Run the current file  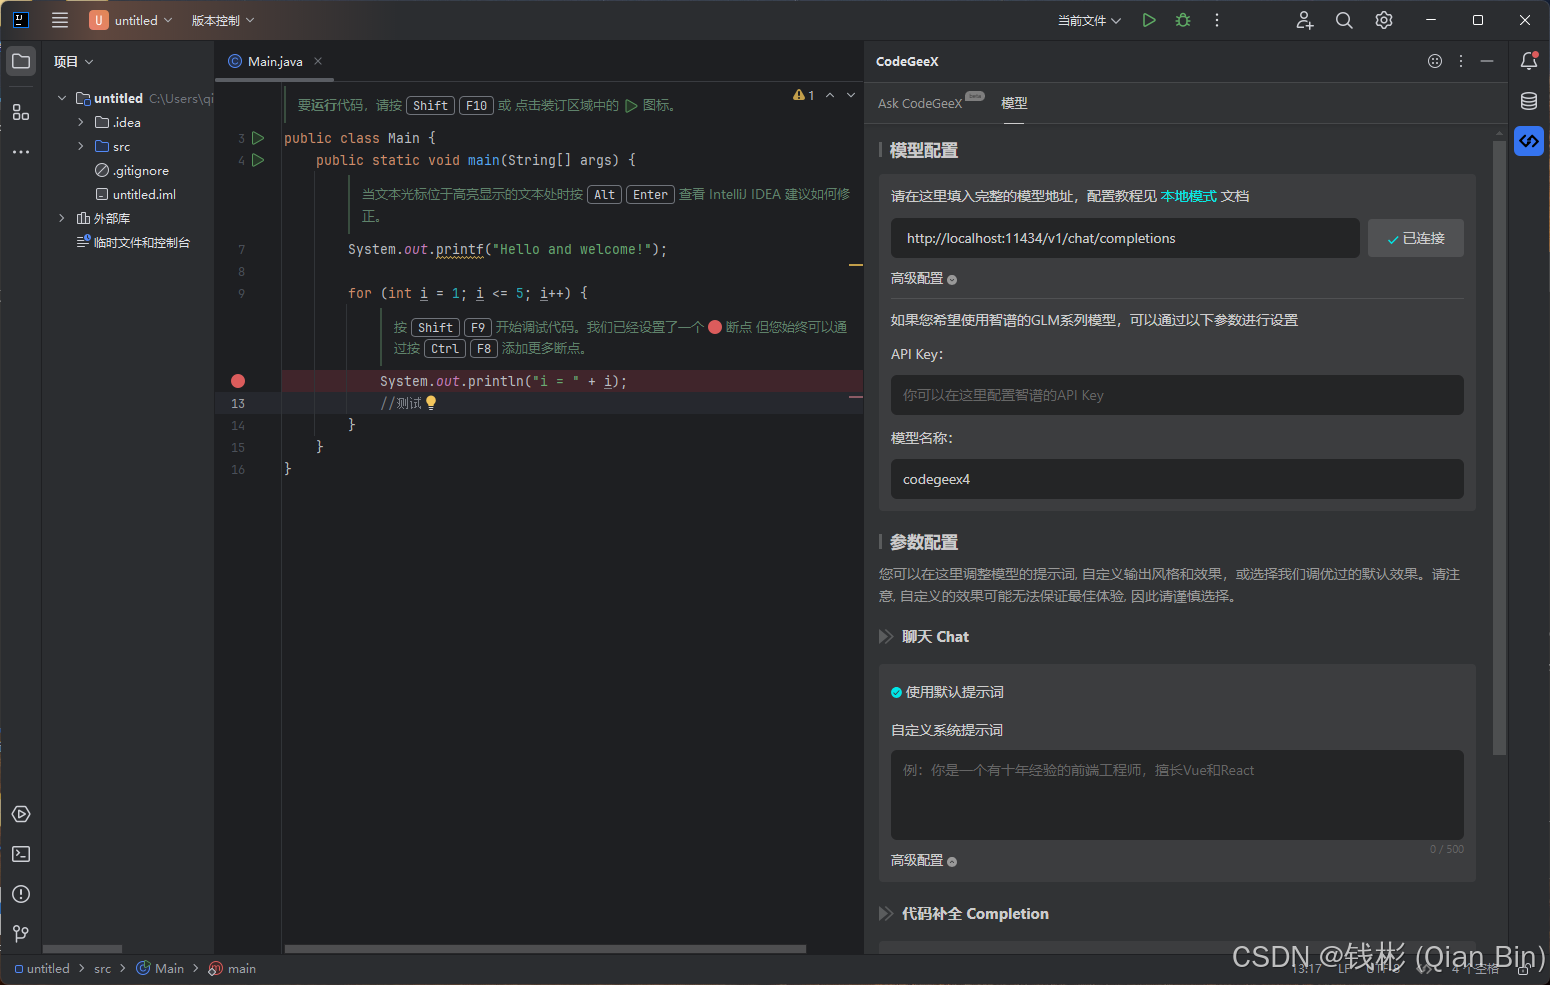point(1149,20)
